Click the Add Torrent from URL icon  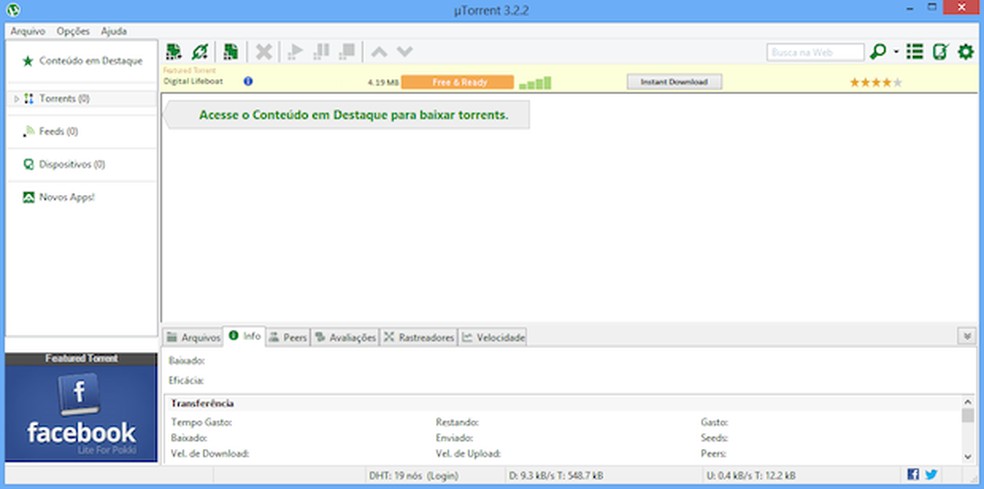[200, 51]
